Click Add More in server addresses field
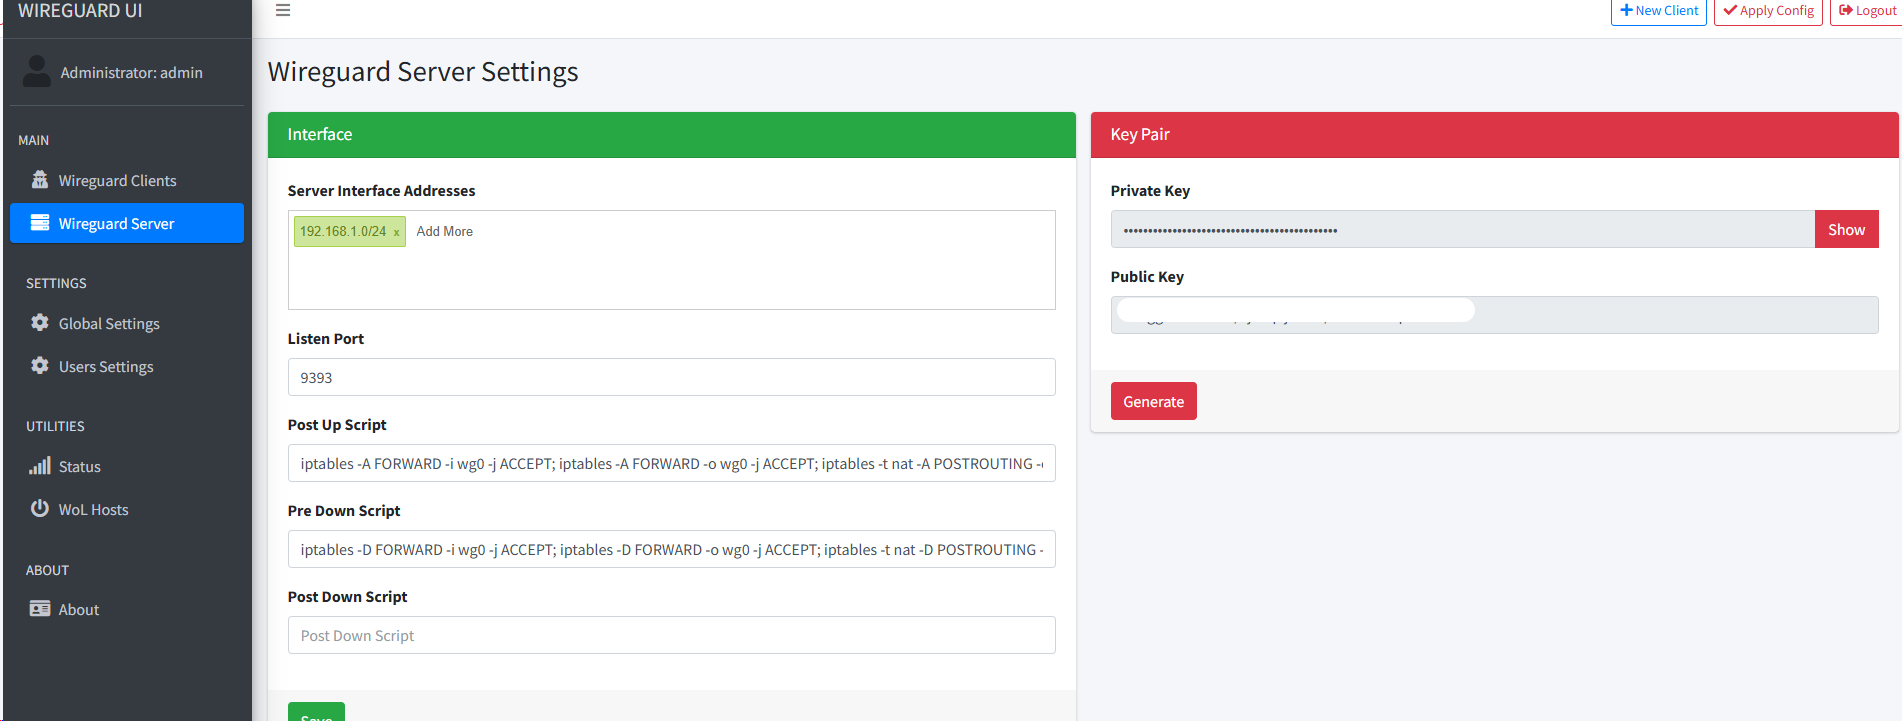The width and height of the screenshot is (1902, 721). point(445,231)
